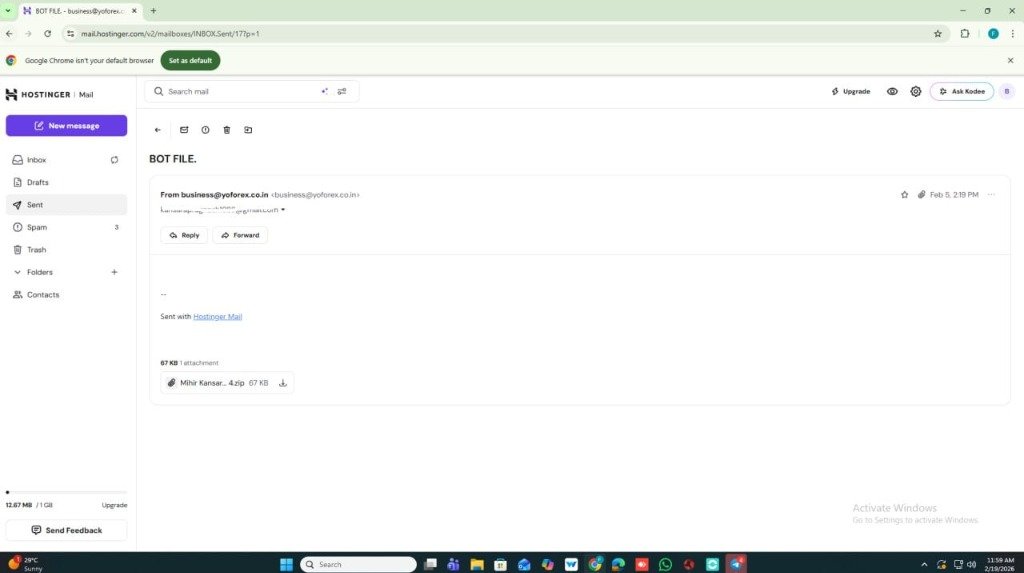
Task: Open Microsoft Edge from taskbar
Action: (x=618, y=564)
